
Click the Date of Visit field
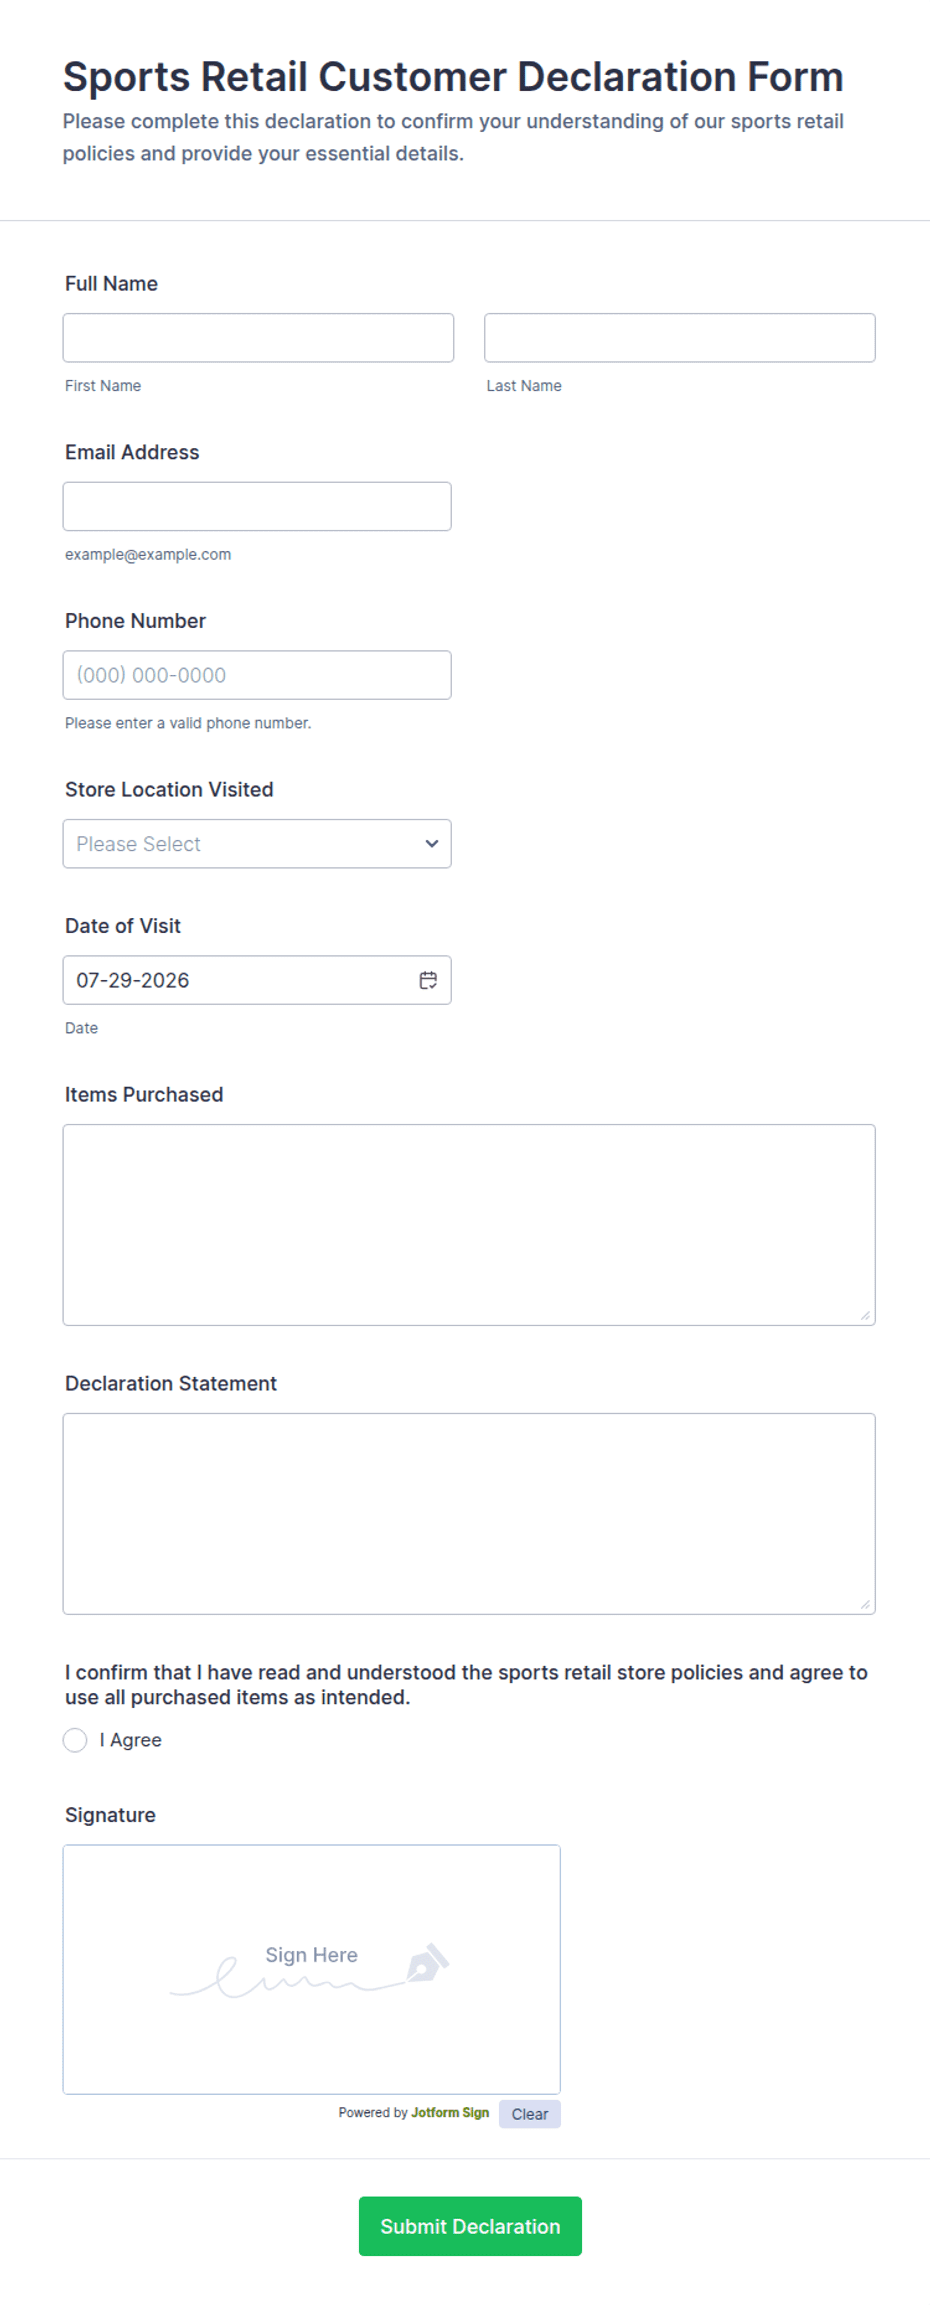coord(257,980)
